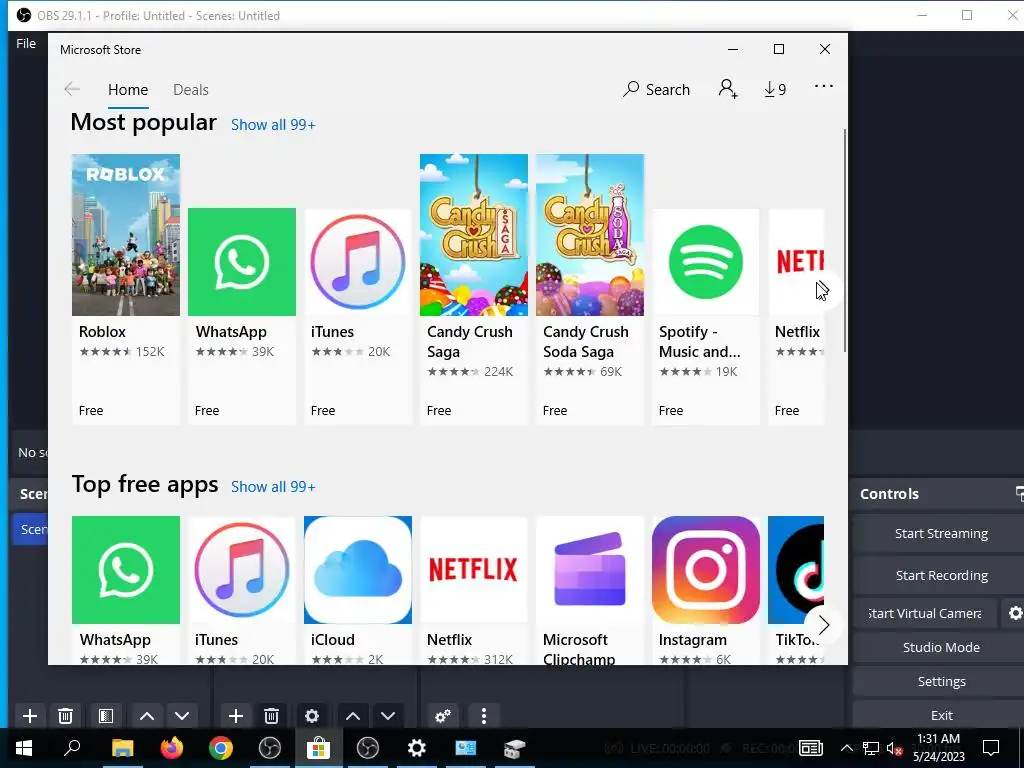This screenshot has width=1024, height=768.
Task: Open the scene filters icon in OBS
Action: (106, 716)
